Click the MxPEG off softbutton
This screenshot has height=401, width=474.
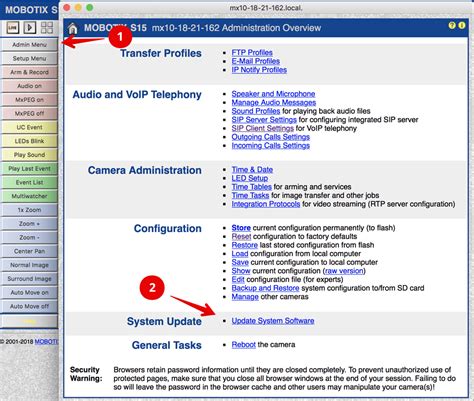[29, 113]
